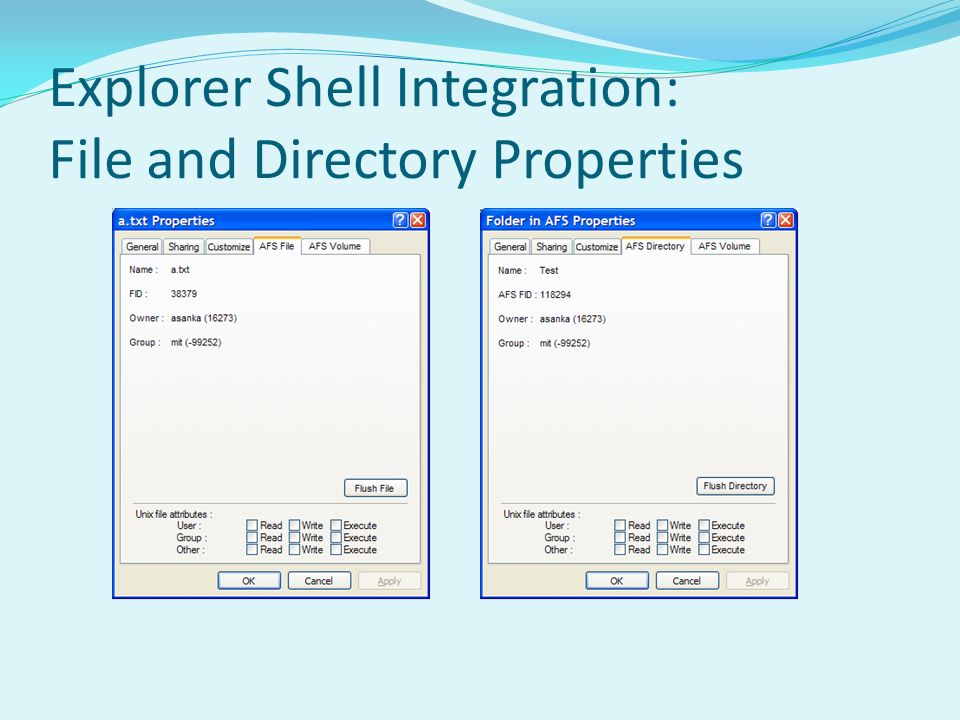960x720 pixels.
Task: Enable Other Write in a.txt Properties
Action: coord(294,550)
